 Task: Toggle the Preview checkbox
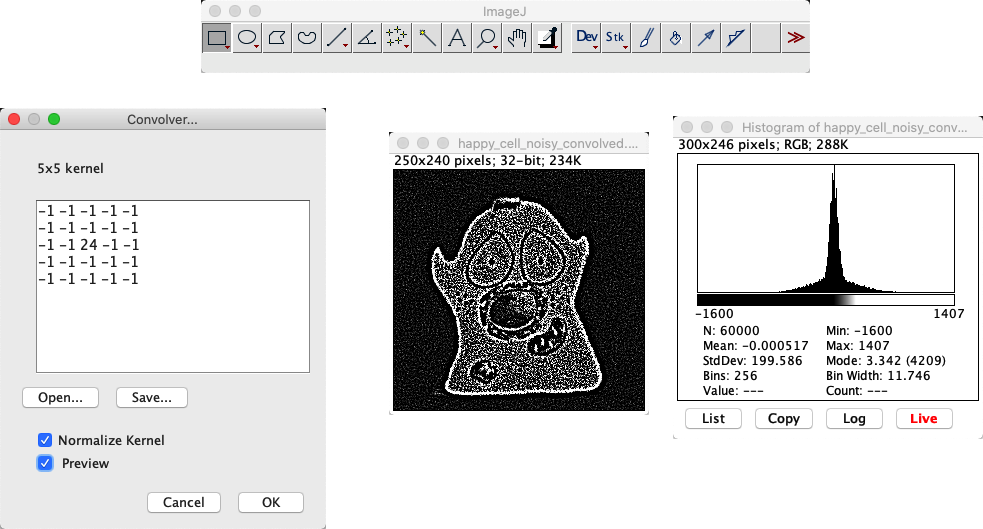tap(45, 463)
